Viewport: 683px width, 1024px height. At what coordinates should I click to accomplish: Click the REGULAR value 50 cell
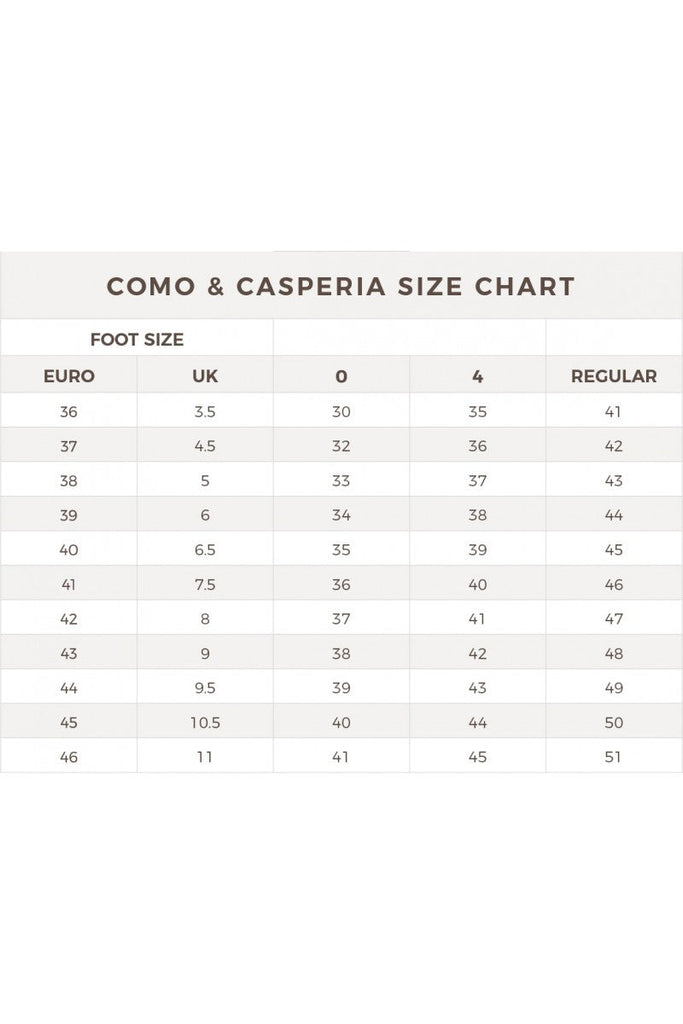coord(613,722)
